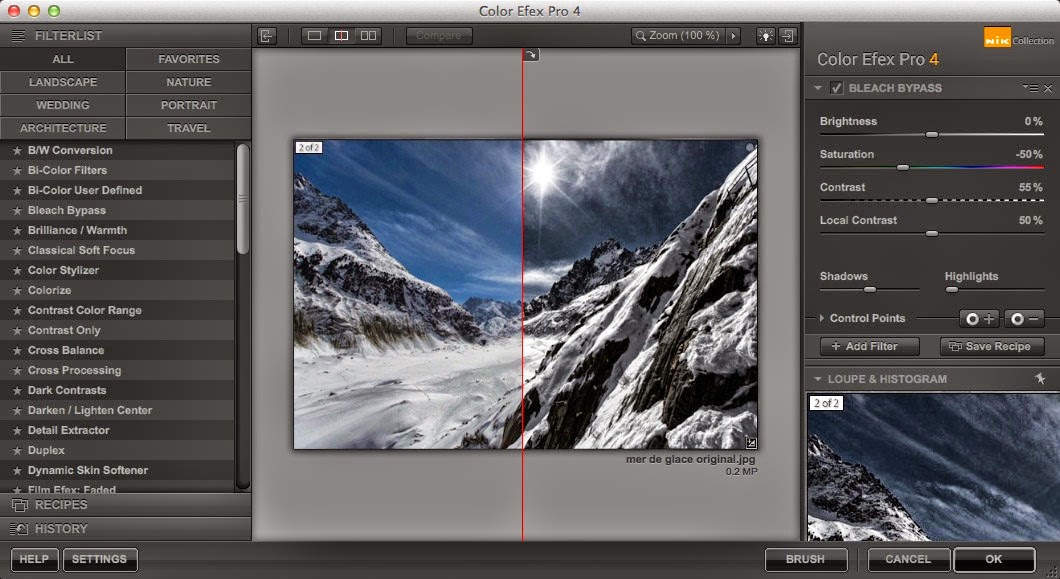Viewport: 1060px width, 579px height.
Task: Open the Zoom level dropdown
Action: click(733, 35)
